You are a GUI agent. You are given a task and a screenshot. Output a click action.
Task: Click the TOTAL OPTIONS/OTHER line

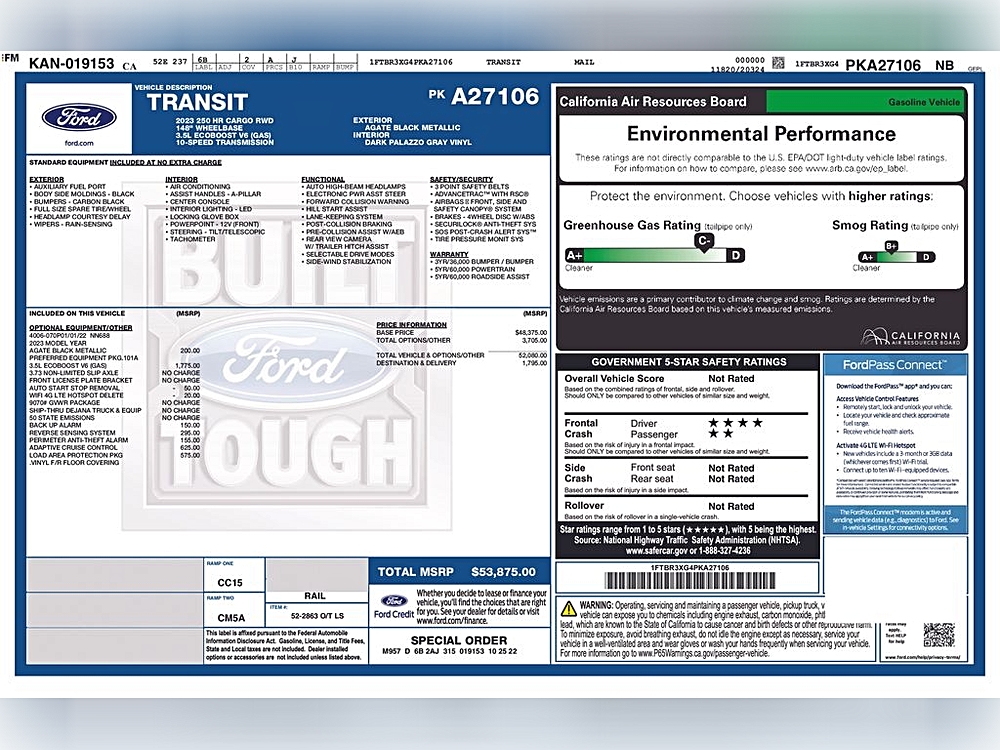point(461,340)
